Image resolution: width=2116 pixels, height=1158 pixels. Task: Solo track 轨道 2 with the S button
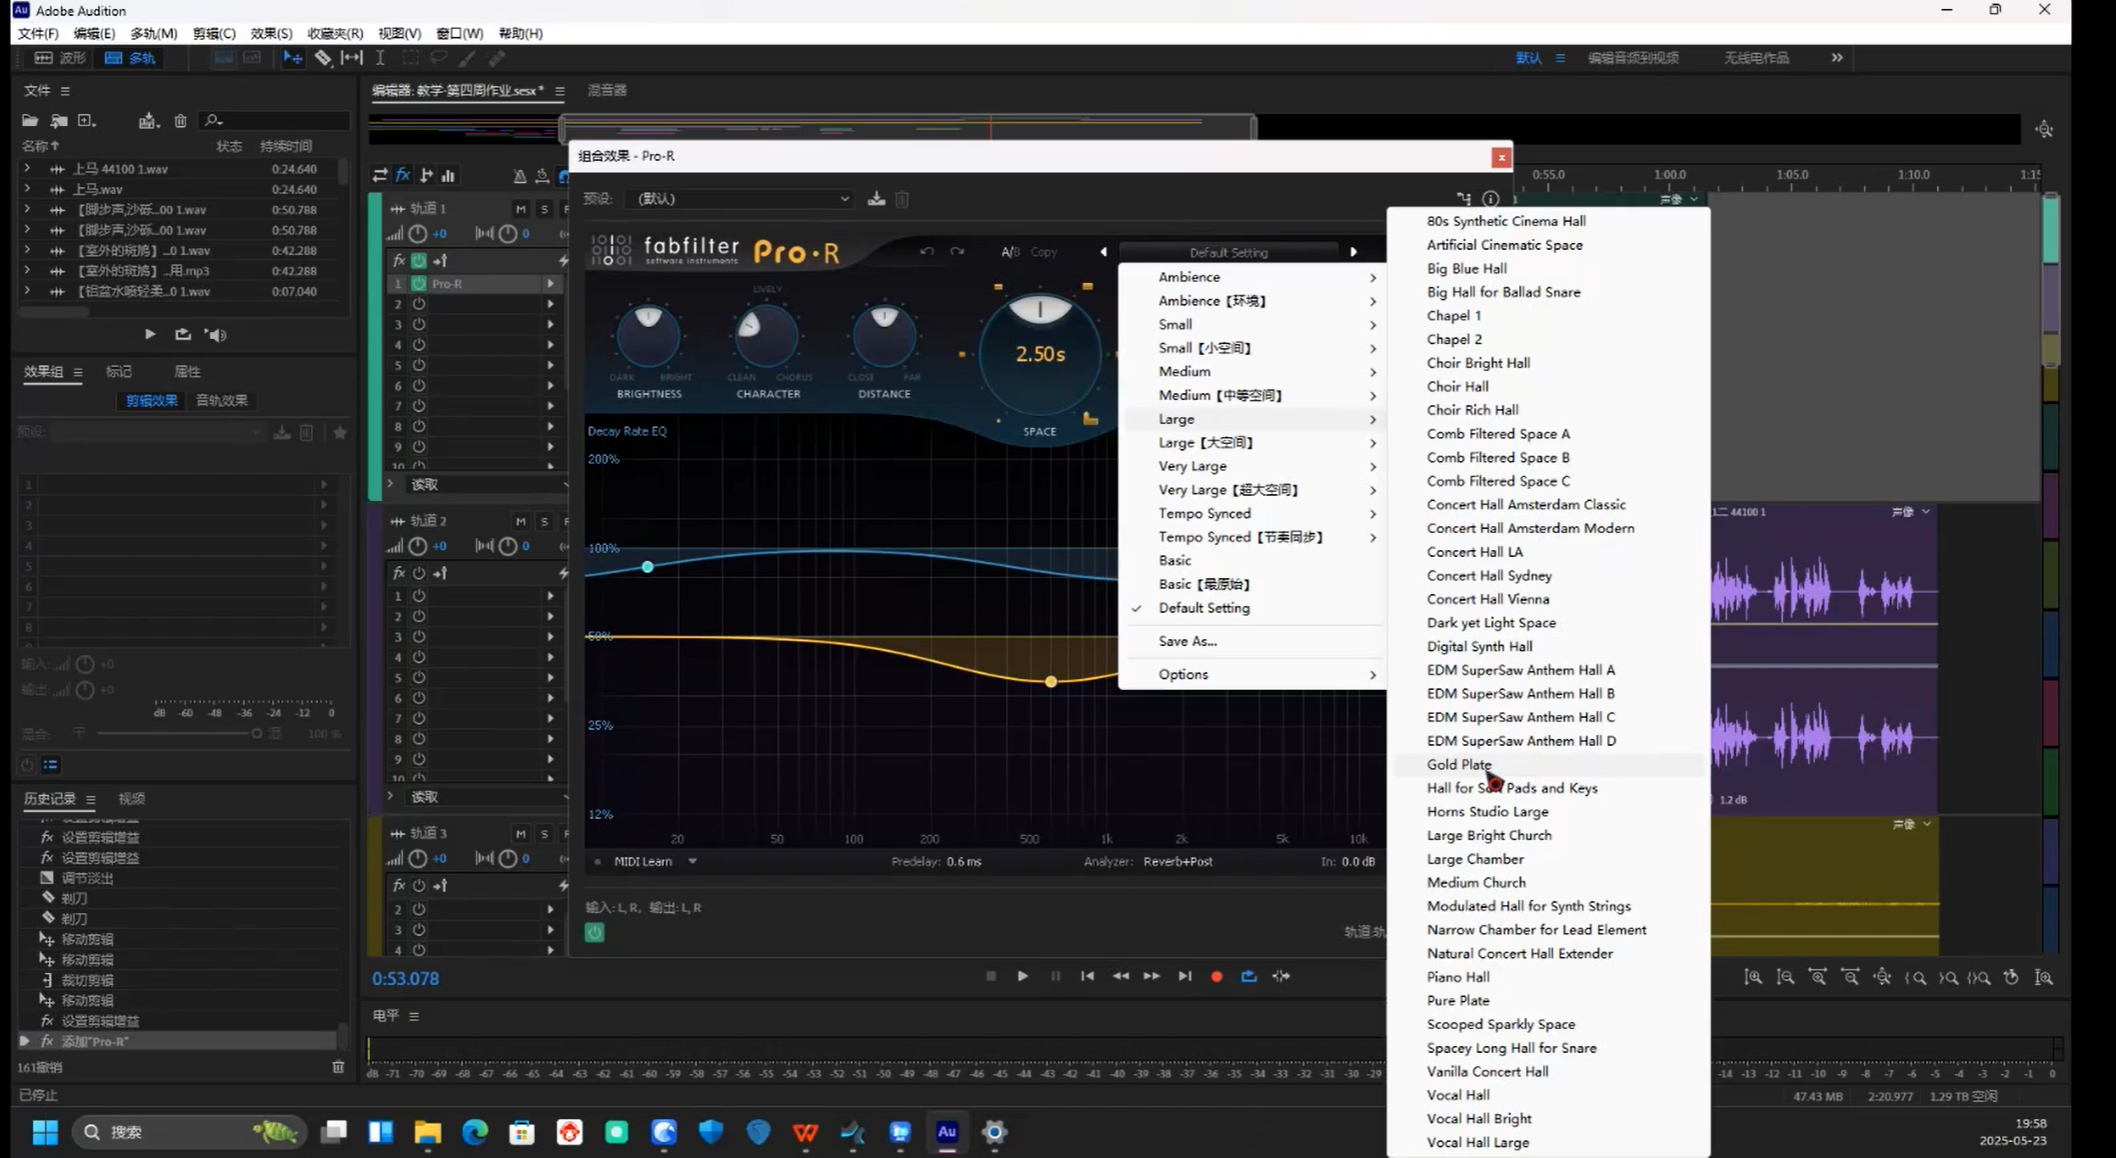[x=544, y=521]
